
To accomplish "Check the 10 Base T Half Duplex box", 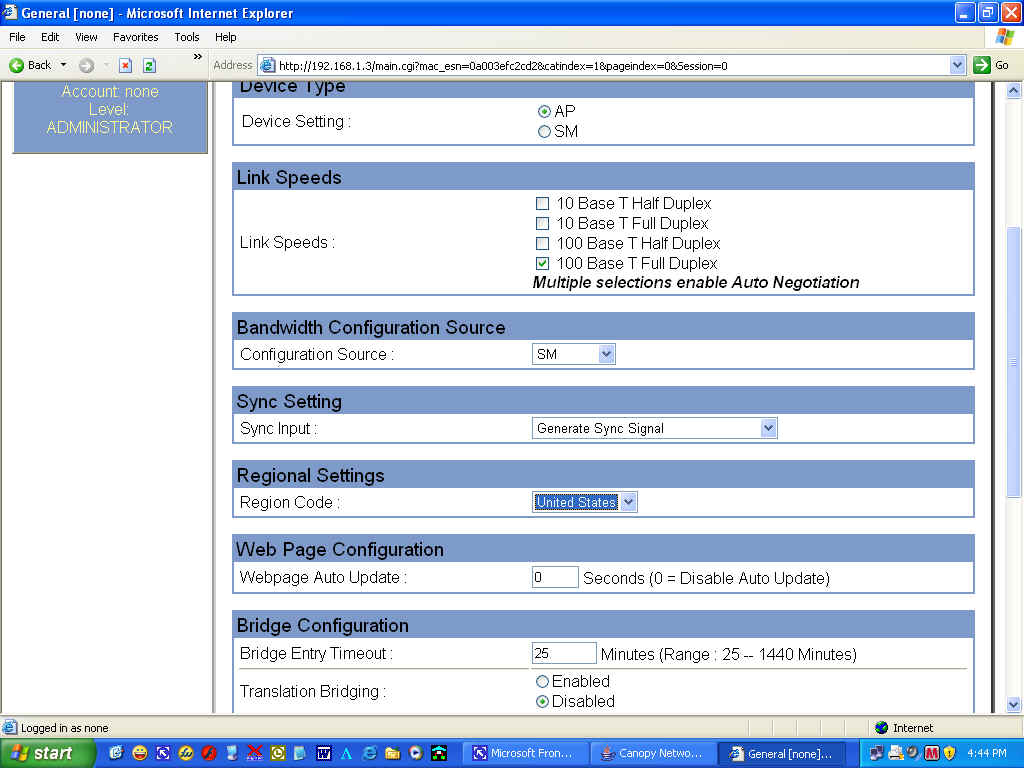I will click(543, 203).
